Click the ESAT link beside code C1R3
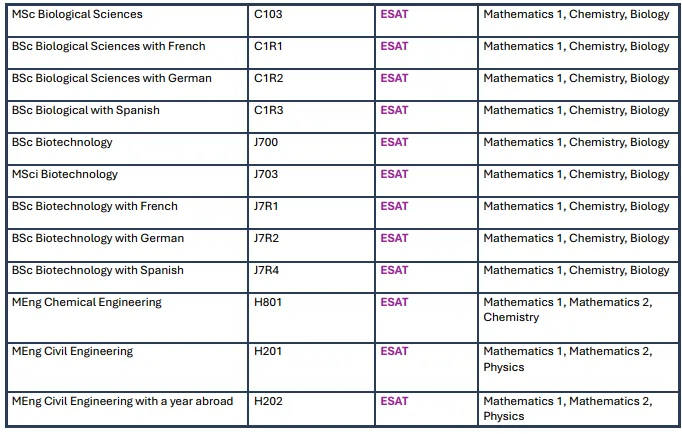This screenshot has height=434, width=682. (394, 111)
